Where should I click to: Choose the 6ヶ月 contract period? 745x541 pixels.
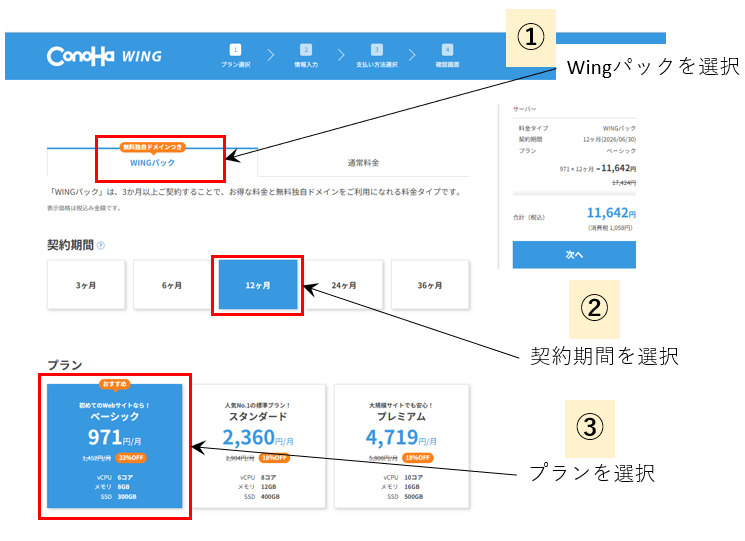click(172, 285)
